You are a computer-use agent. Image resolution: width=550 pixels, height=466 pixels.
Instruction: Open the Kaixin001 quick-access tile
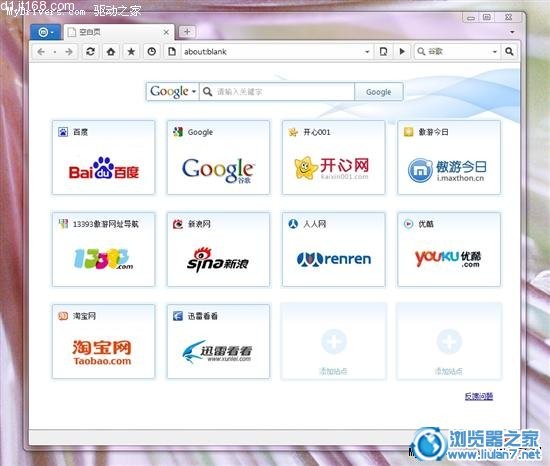click(334, 157)
